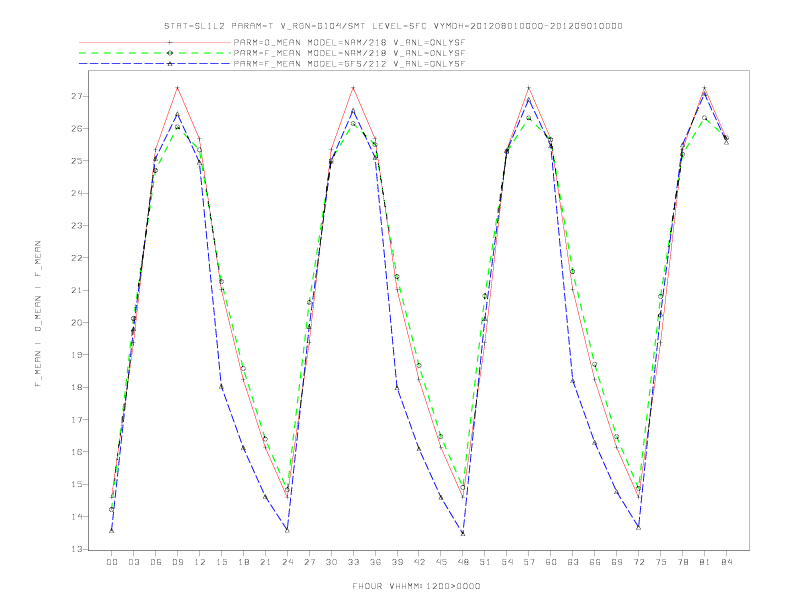Click x-axis forecast hour label 84
The height and width of the screenshot is (612, 792).
pyautogui.click(x=727, y=562)
